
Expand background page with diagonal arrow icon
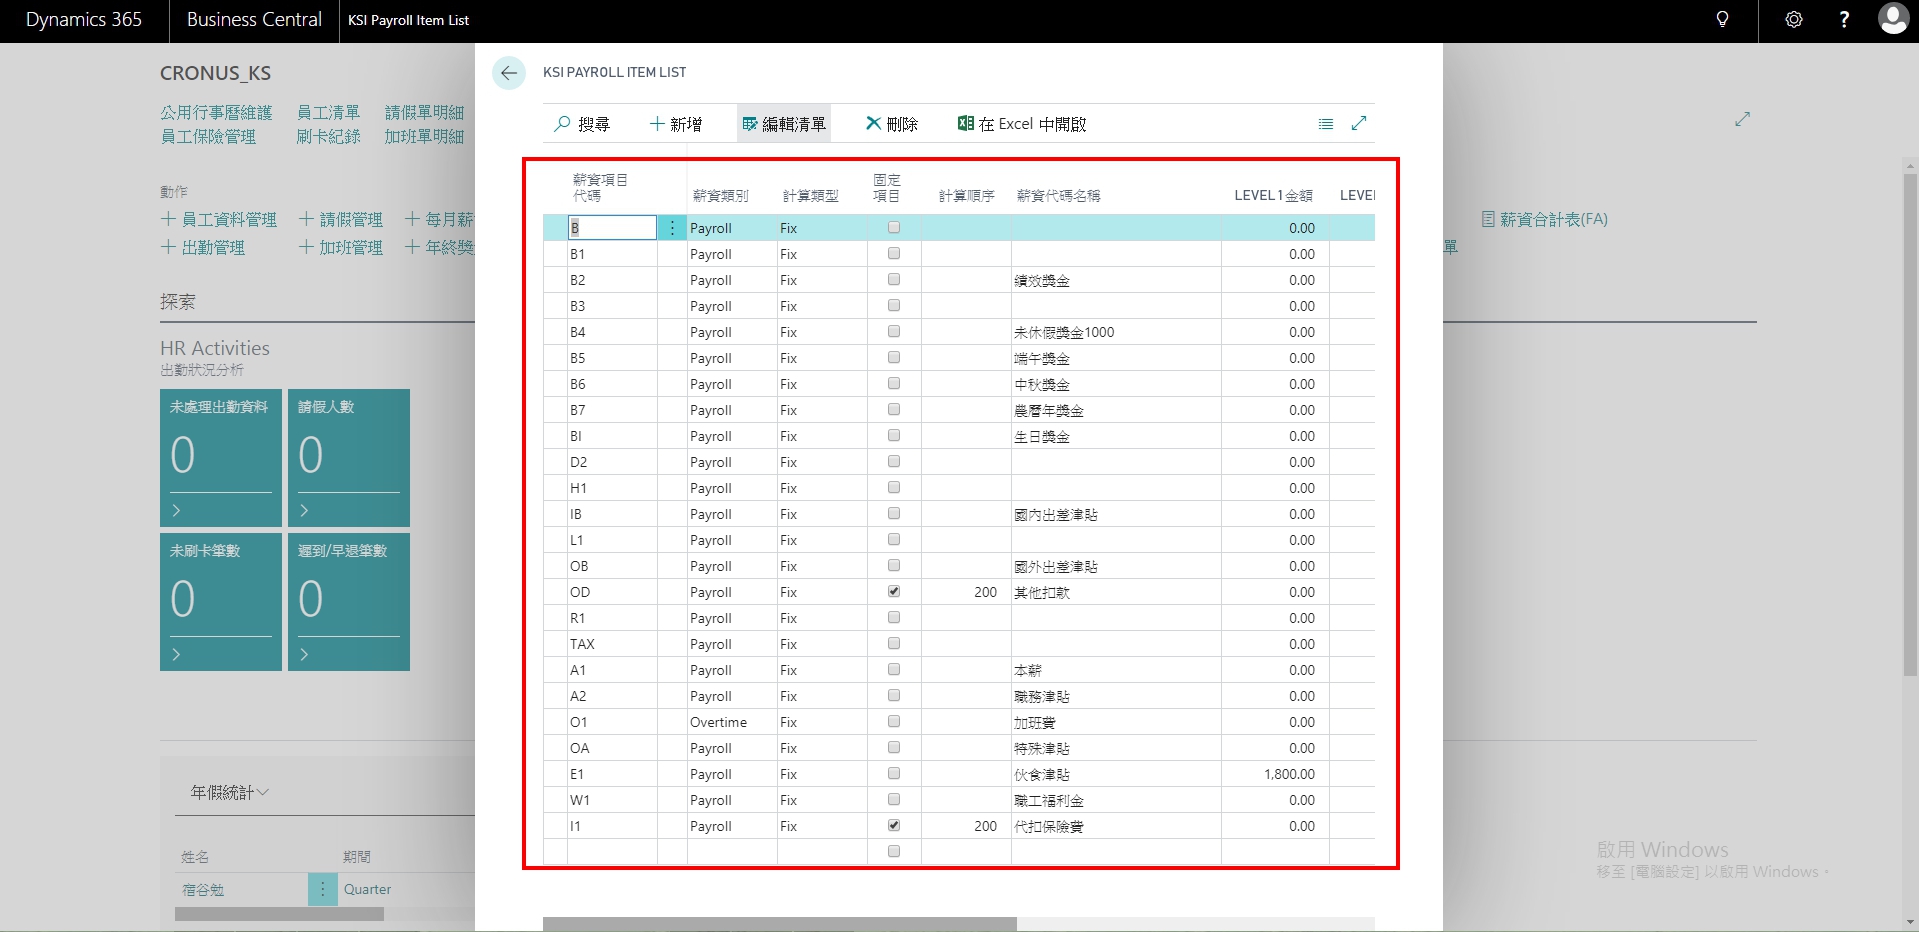[1742, 119]
